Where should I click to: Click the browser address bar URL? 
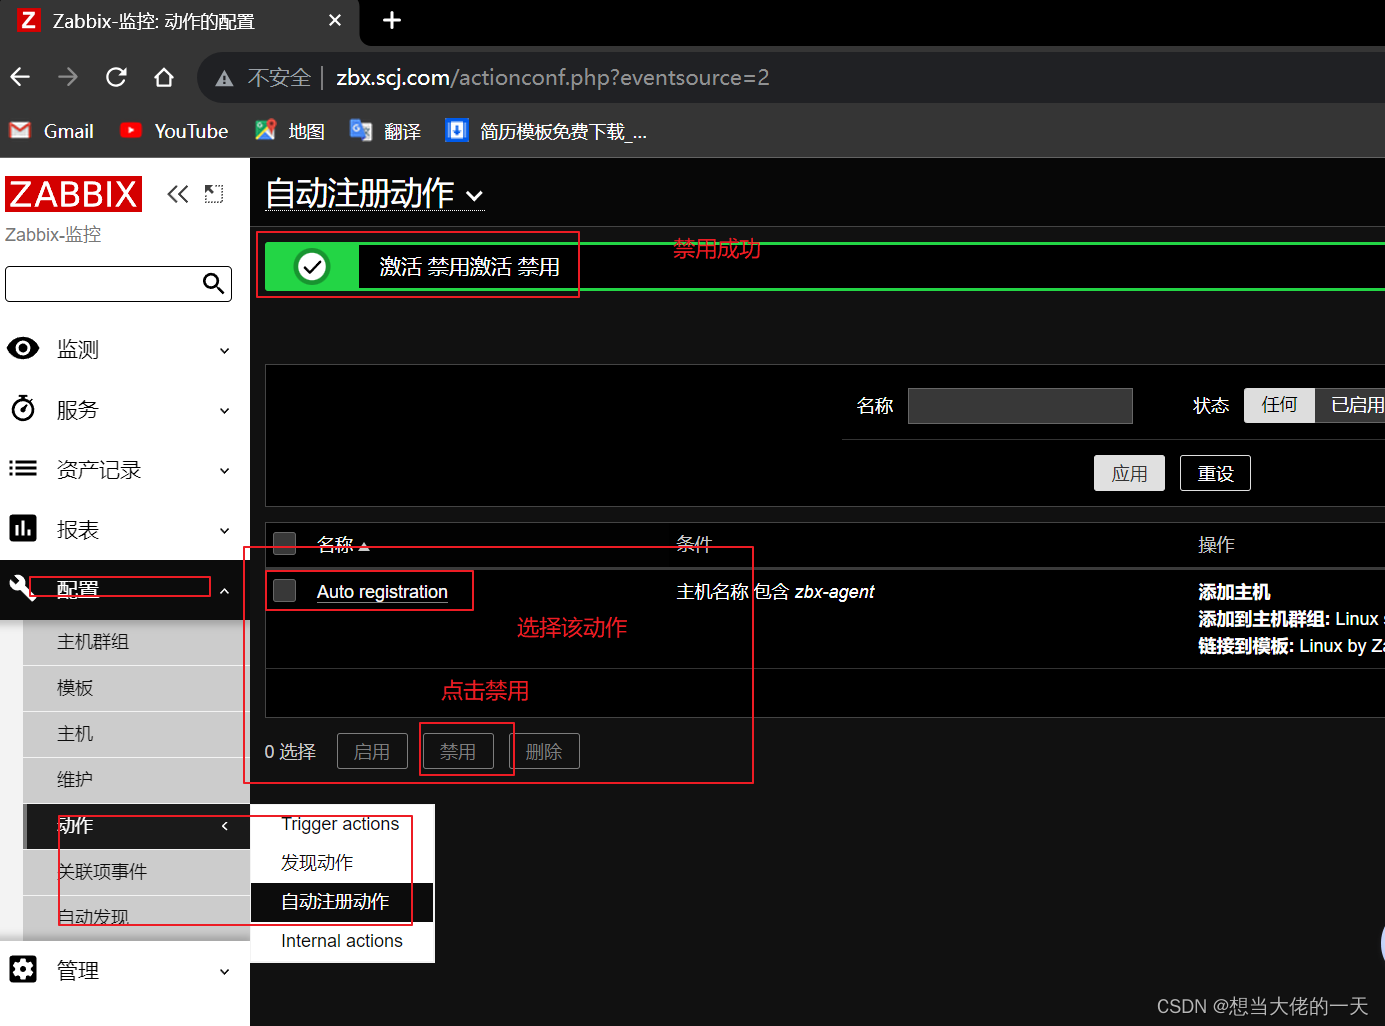pos(553,77)
